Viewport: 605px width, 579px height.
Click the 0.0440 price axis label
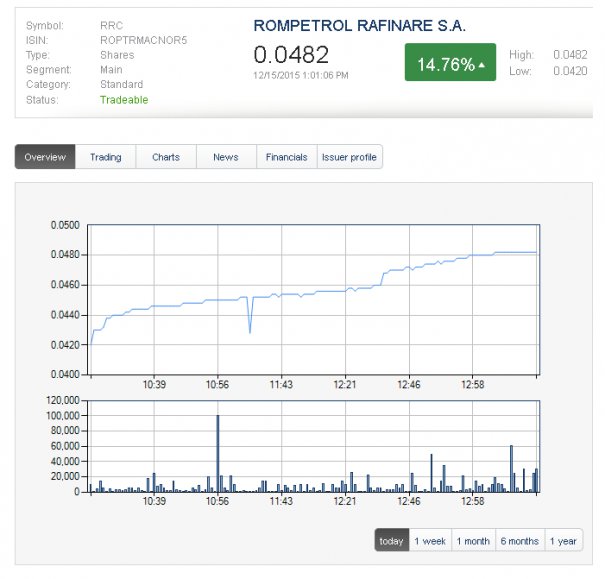point(65,315)
